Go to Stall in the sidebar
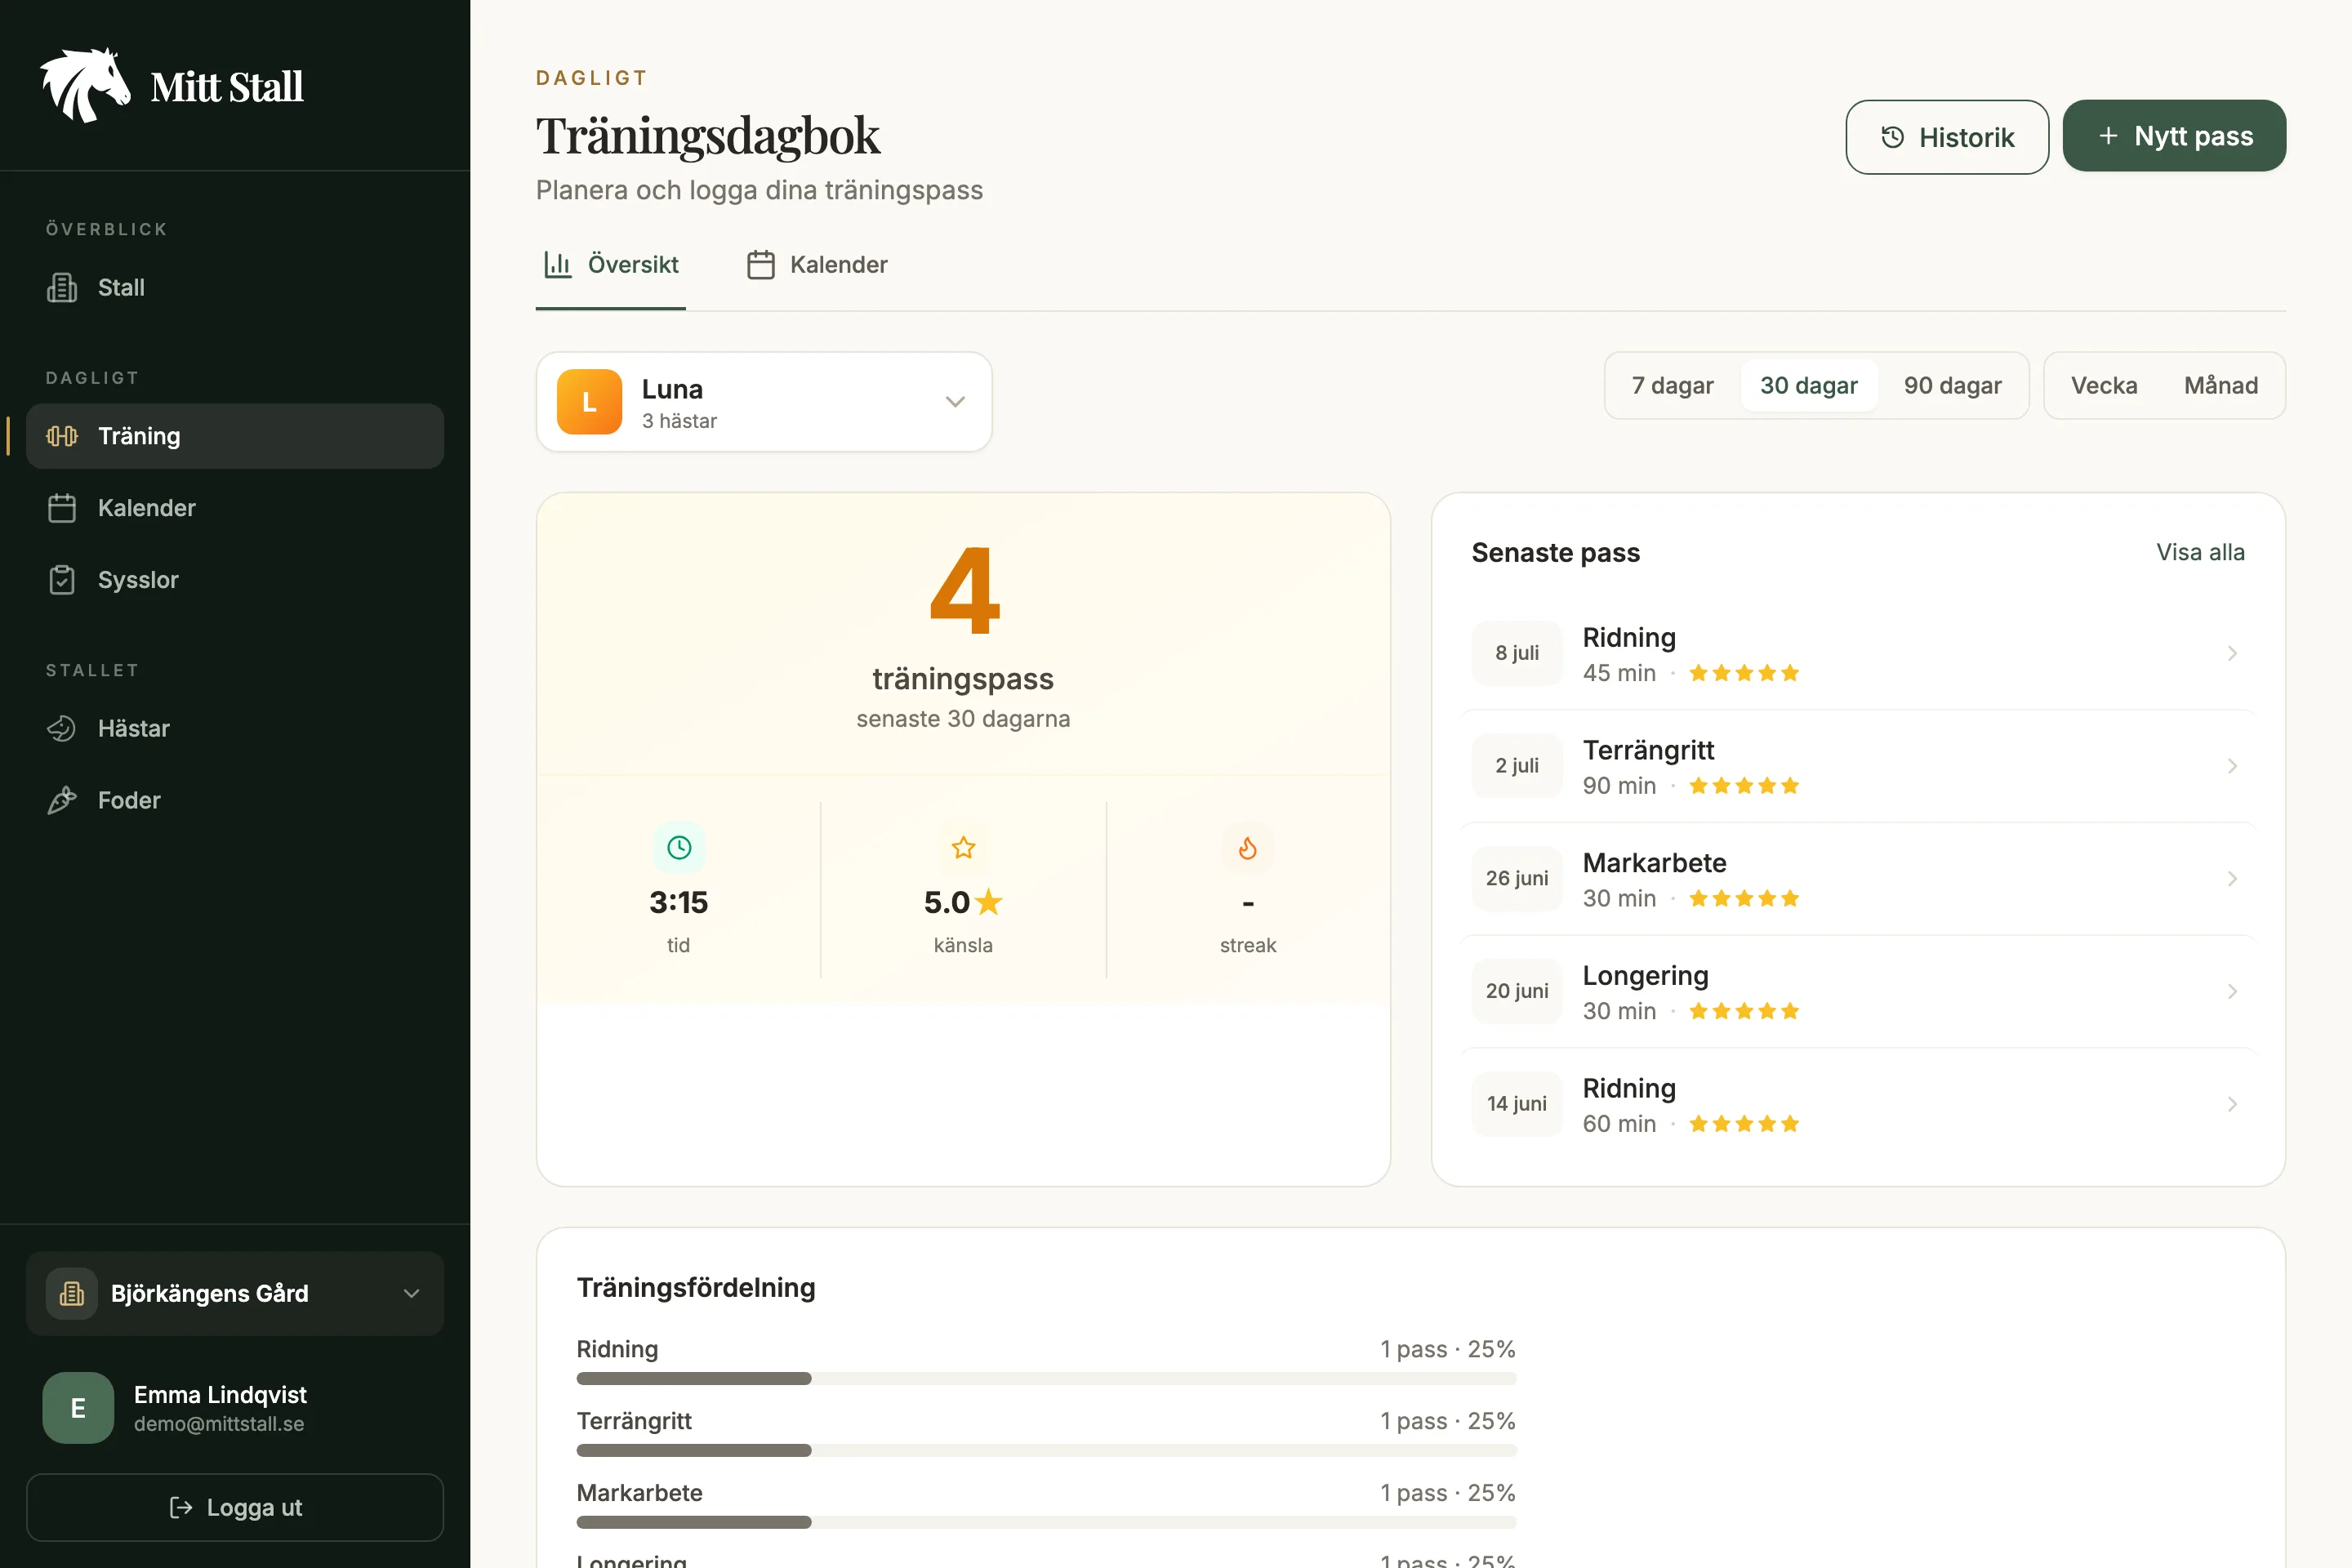 235,288
